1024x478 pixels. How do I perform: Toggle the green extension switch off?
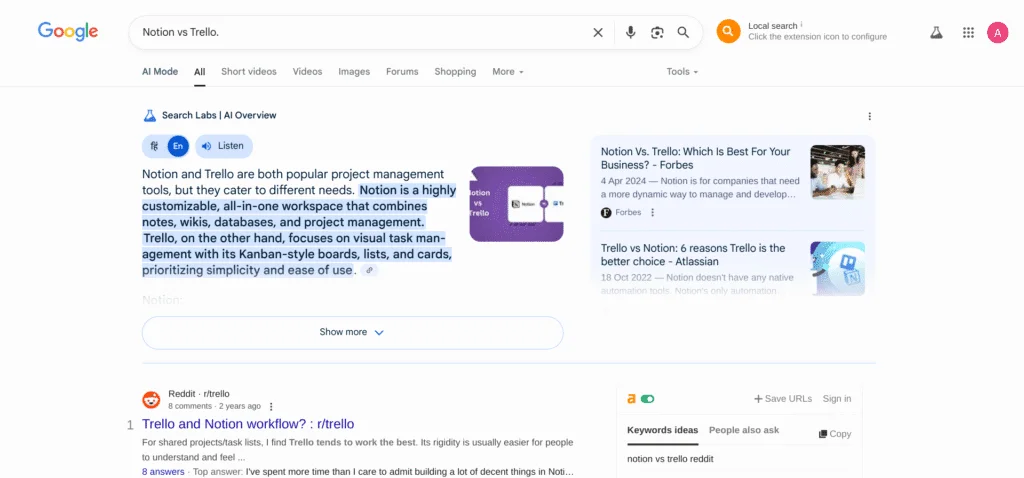pyautogui.click(x=648, y=399)
